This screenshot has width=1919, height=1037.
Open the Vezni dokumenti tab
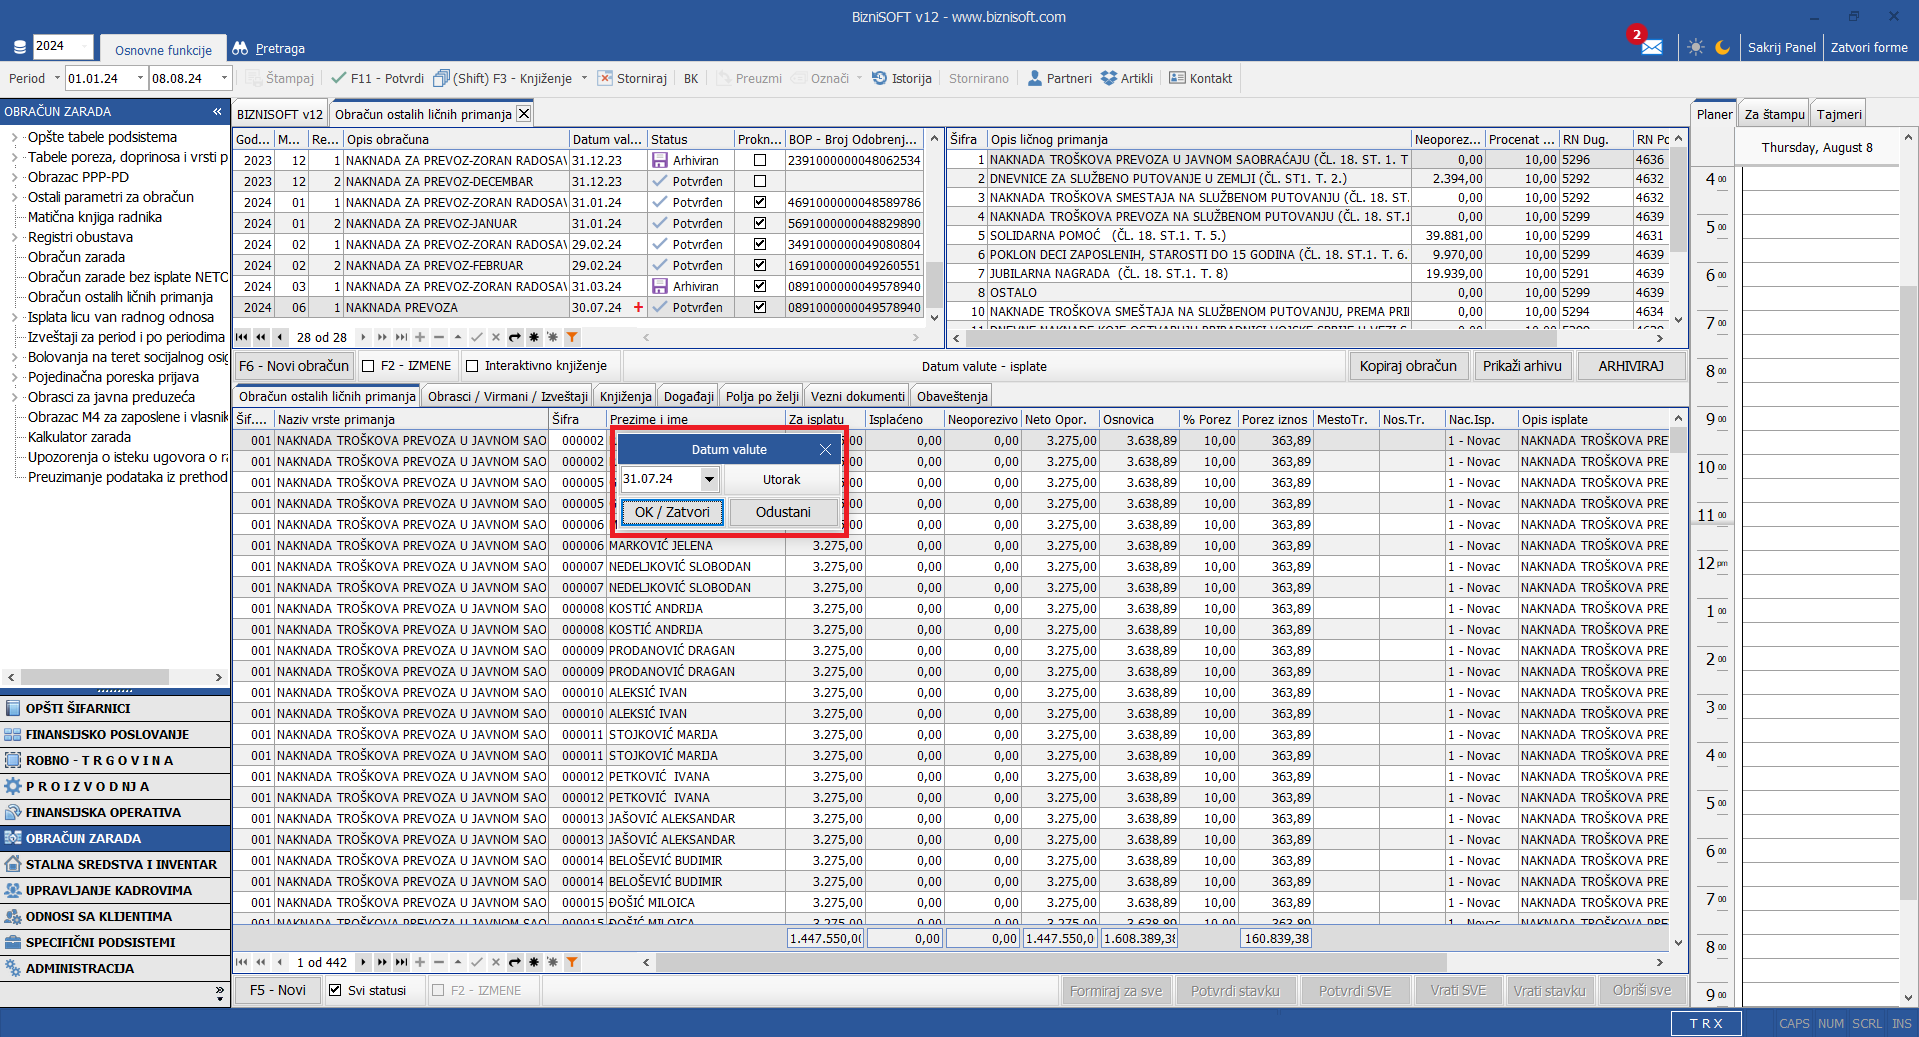(x=857, y=396)
